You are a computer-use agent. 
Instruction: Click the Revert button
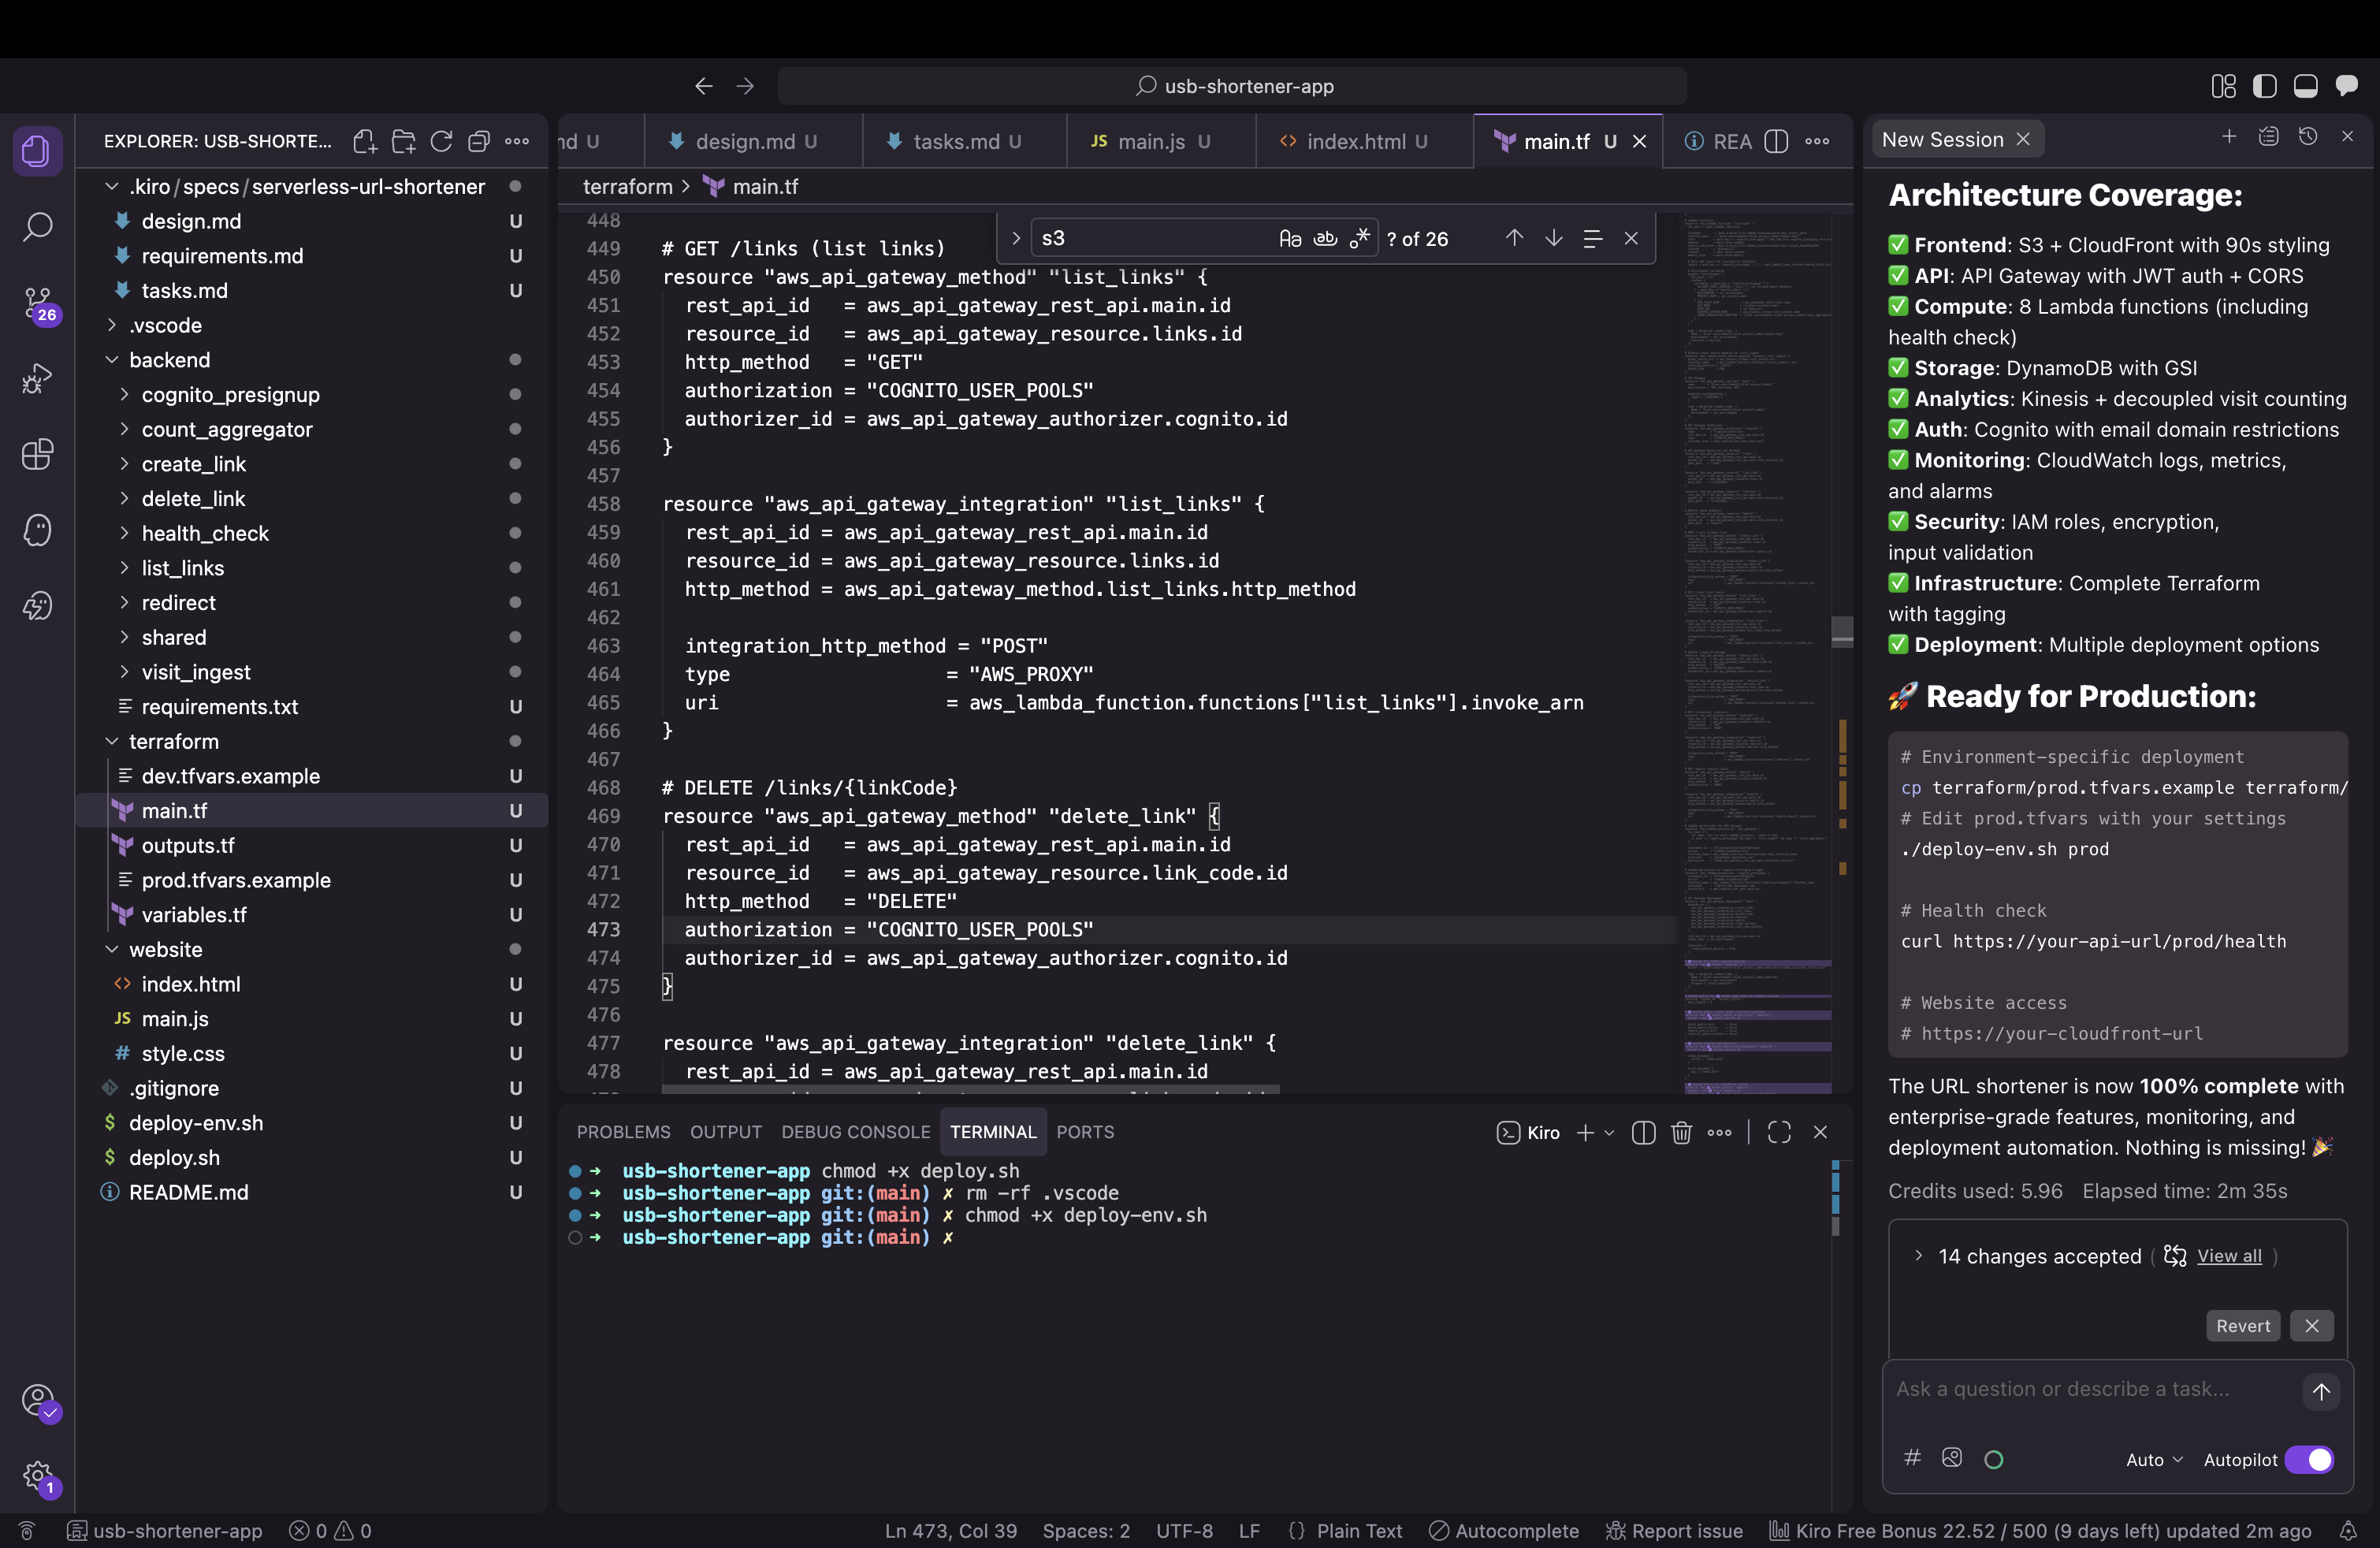2242,1326
